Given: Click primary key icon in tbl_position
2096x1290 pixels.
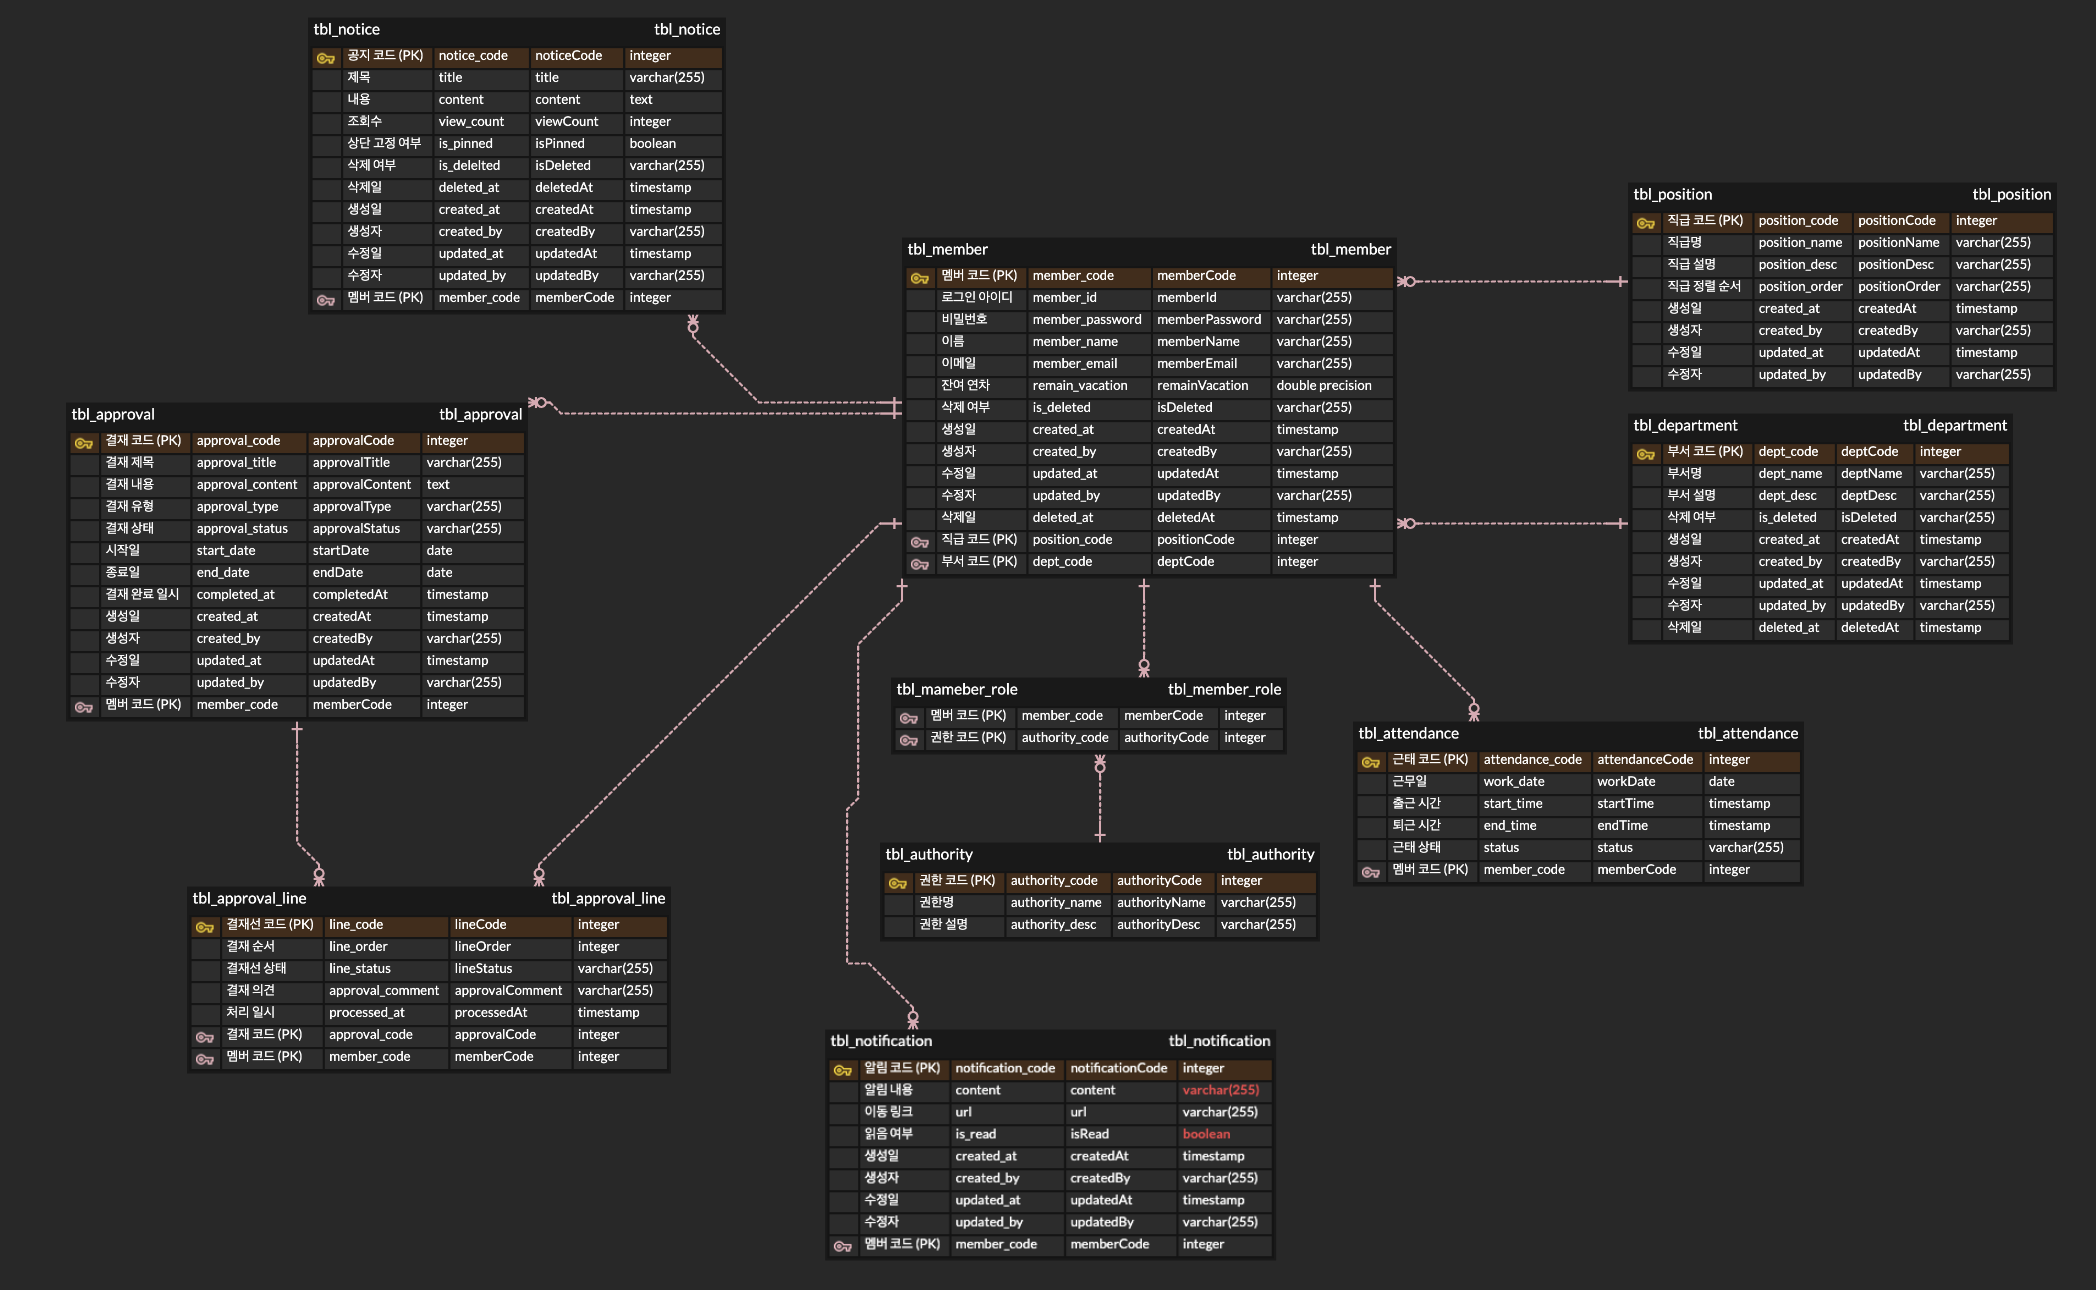Looking at the screenshot, I should pyautogui.click(x=1645, y=223).
